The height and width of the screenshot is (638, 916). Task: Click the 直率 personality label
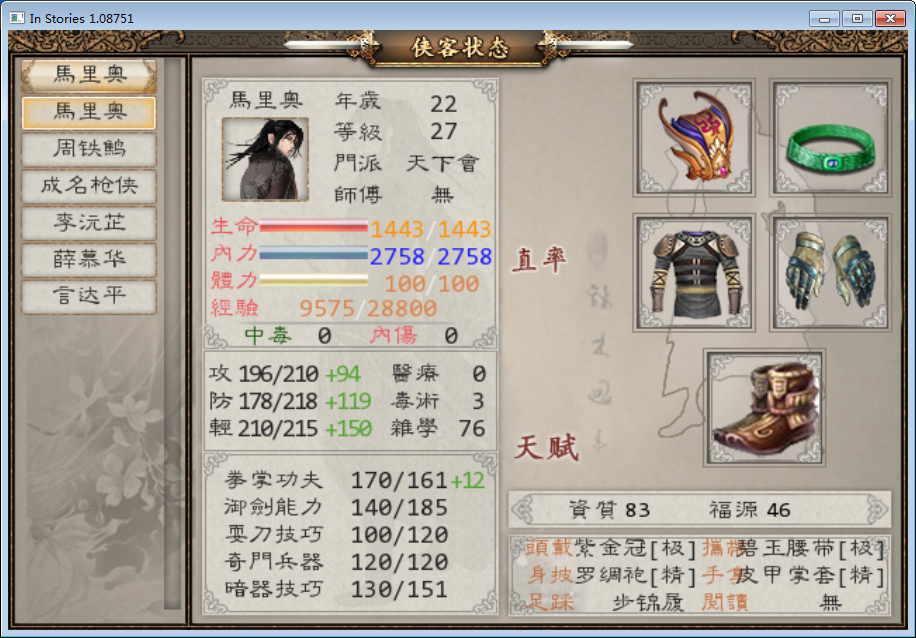(539, 259)
